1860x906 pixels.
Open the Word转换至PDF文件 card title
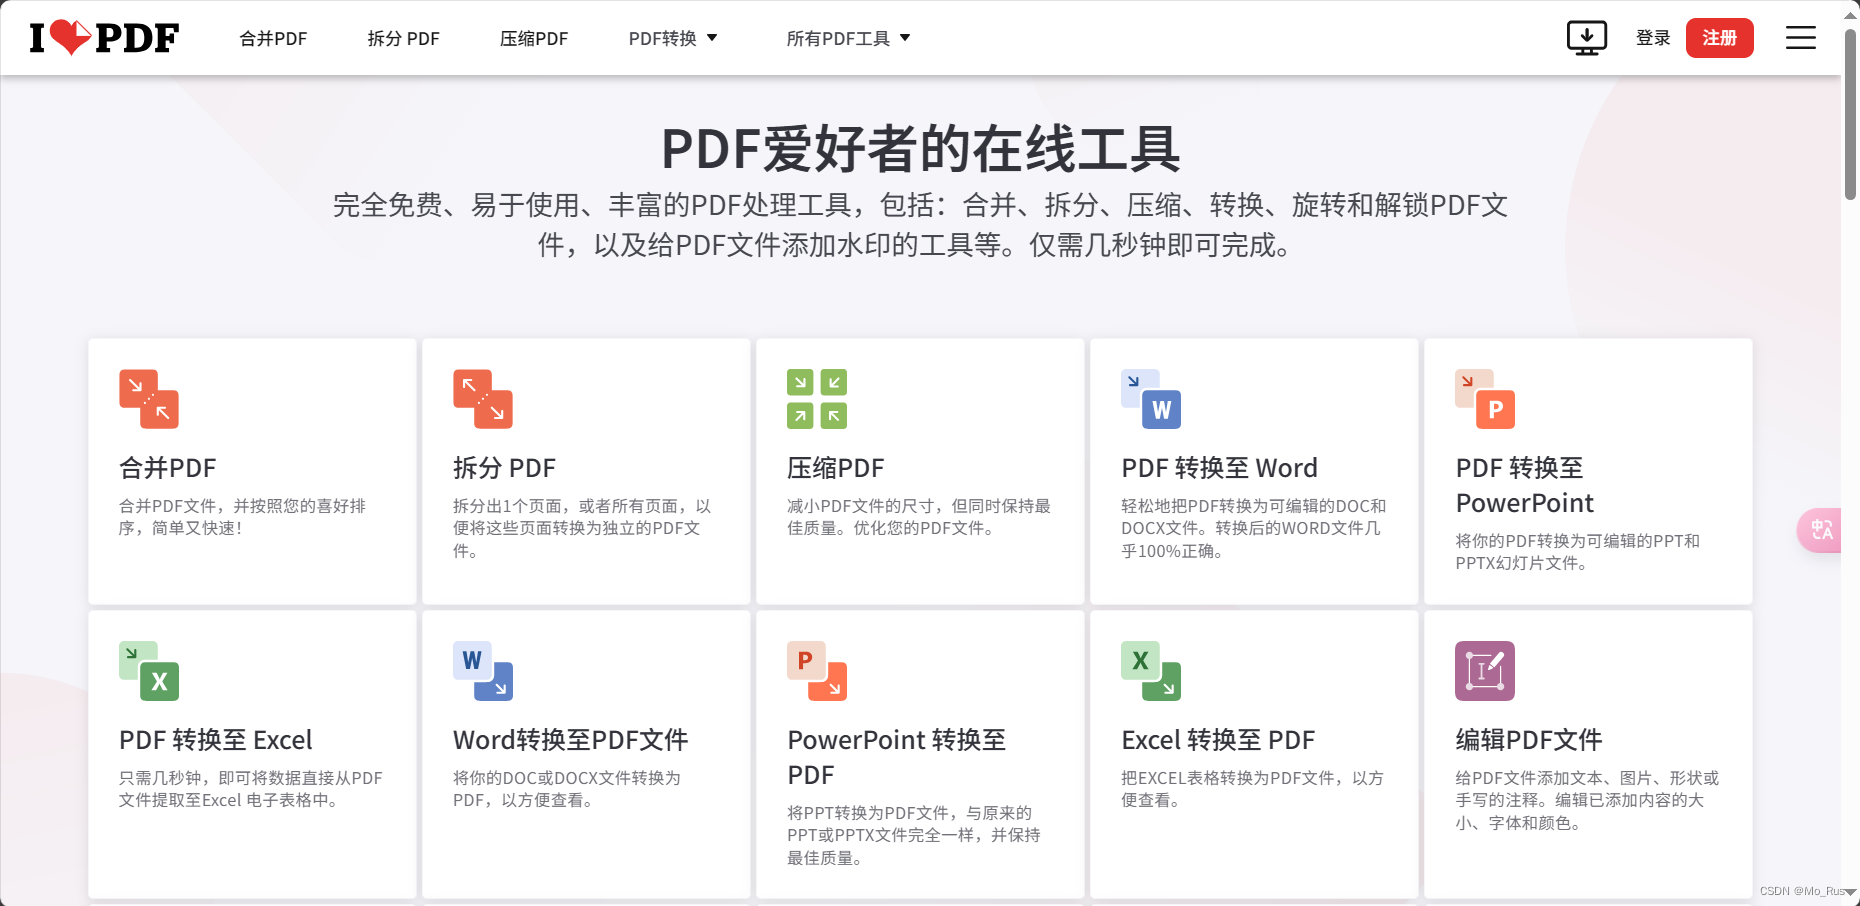tap(571, 740)
